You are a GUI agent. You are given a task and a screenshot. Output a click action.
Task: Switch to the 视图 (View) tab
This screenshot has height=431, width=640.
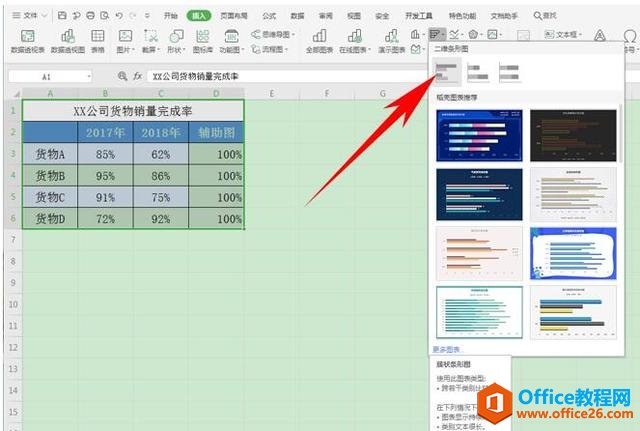pyautogui.click(x=354, y=16)
